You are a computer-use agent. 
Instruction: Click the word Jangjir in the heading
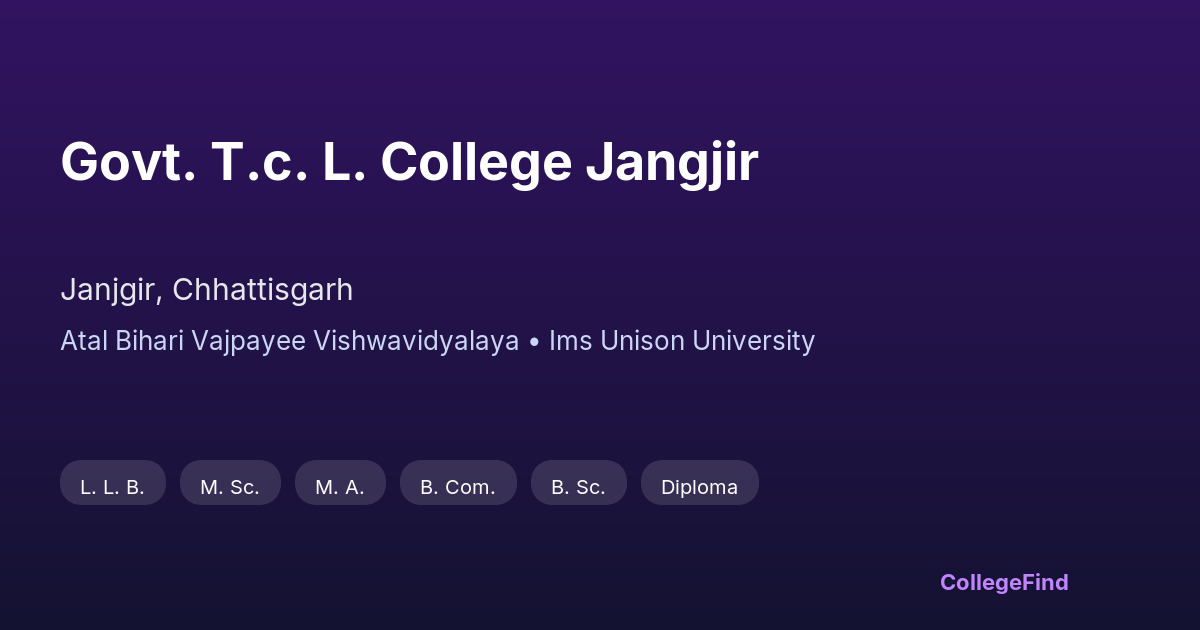(672, 162)
